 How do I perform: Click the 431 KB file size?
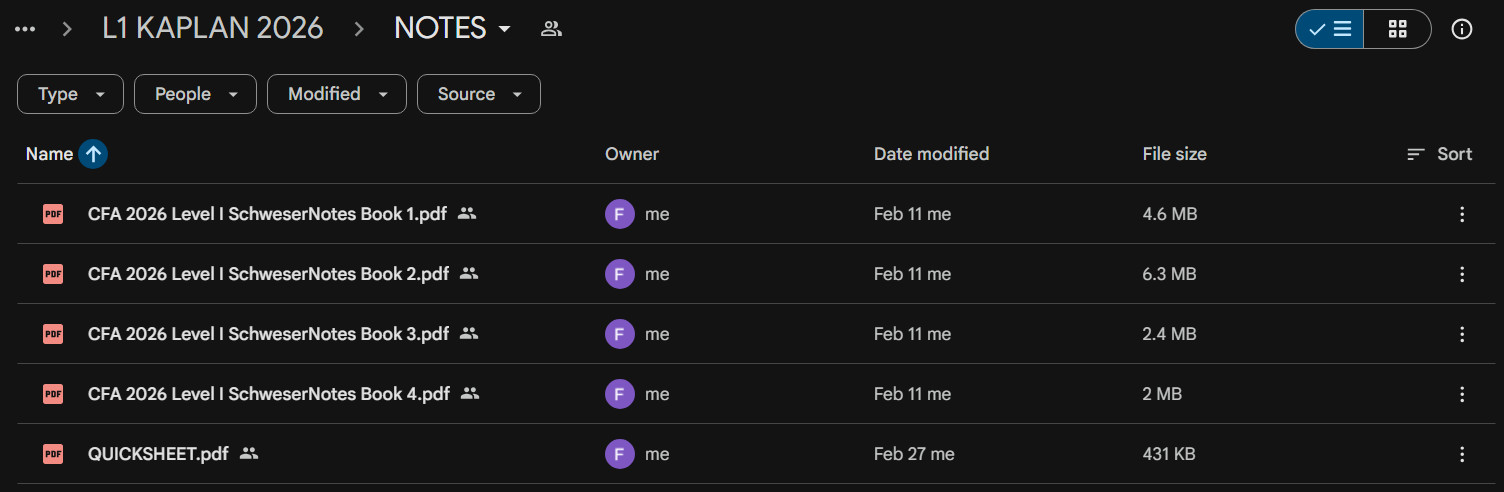coord(1169,454)
